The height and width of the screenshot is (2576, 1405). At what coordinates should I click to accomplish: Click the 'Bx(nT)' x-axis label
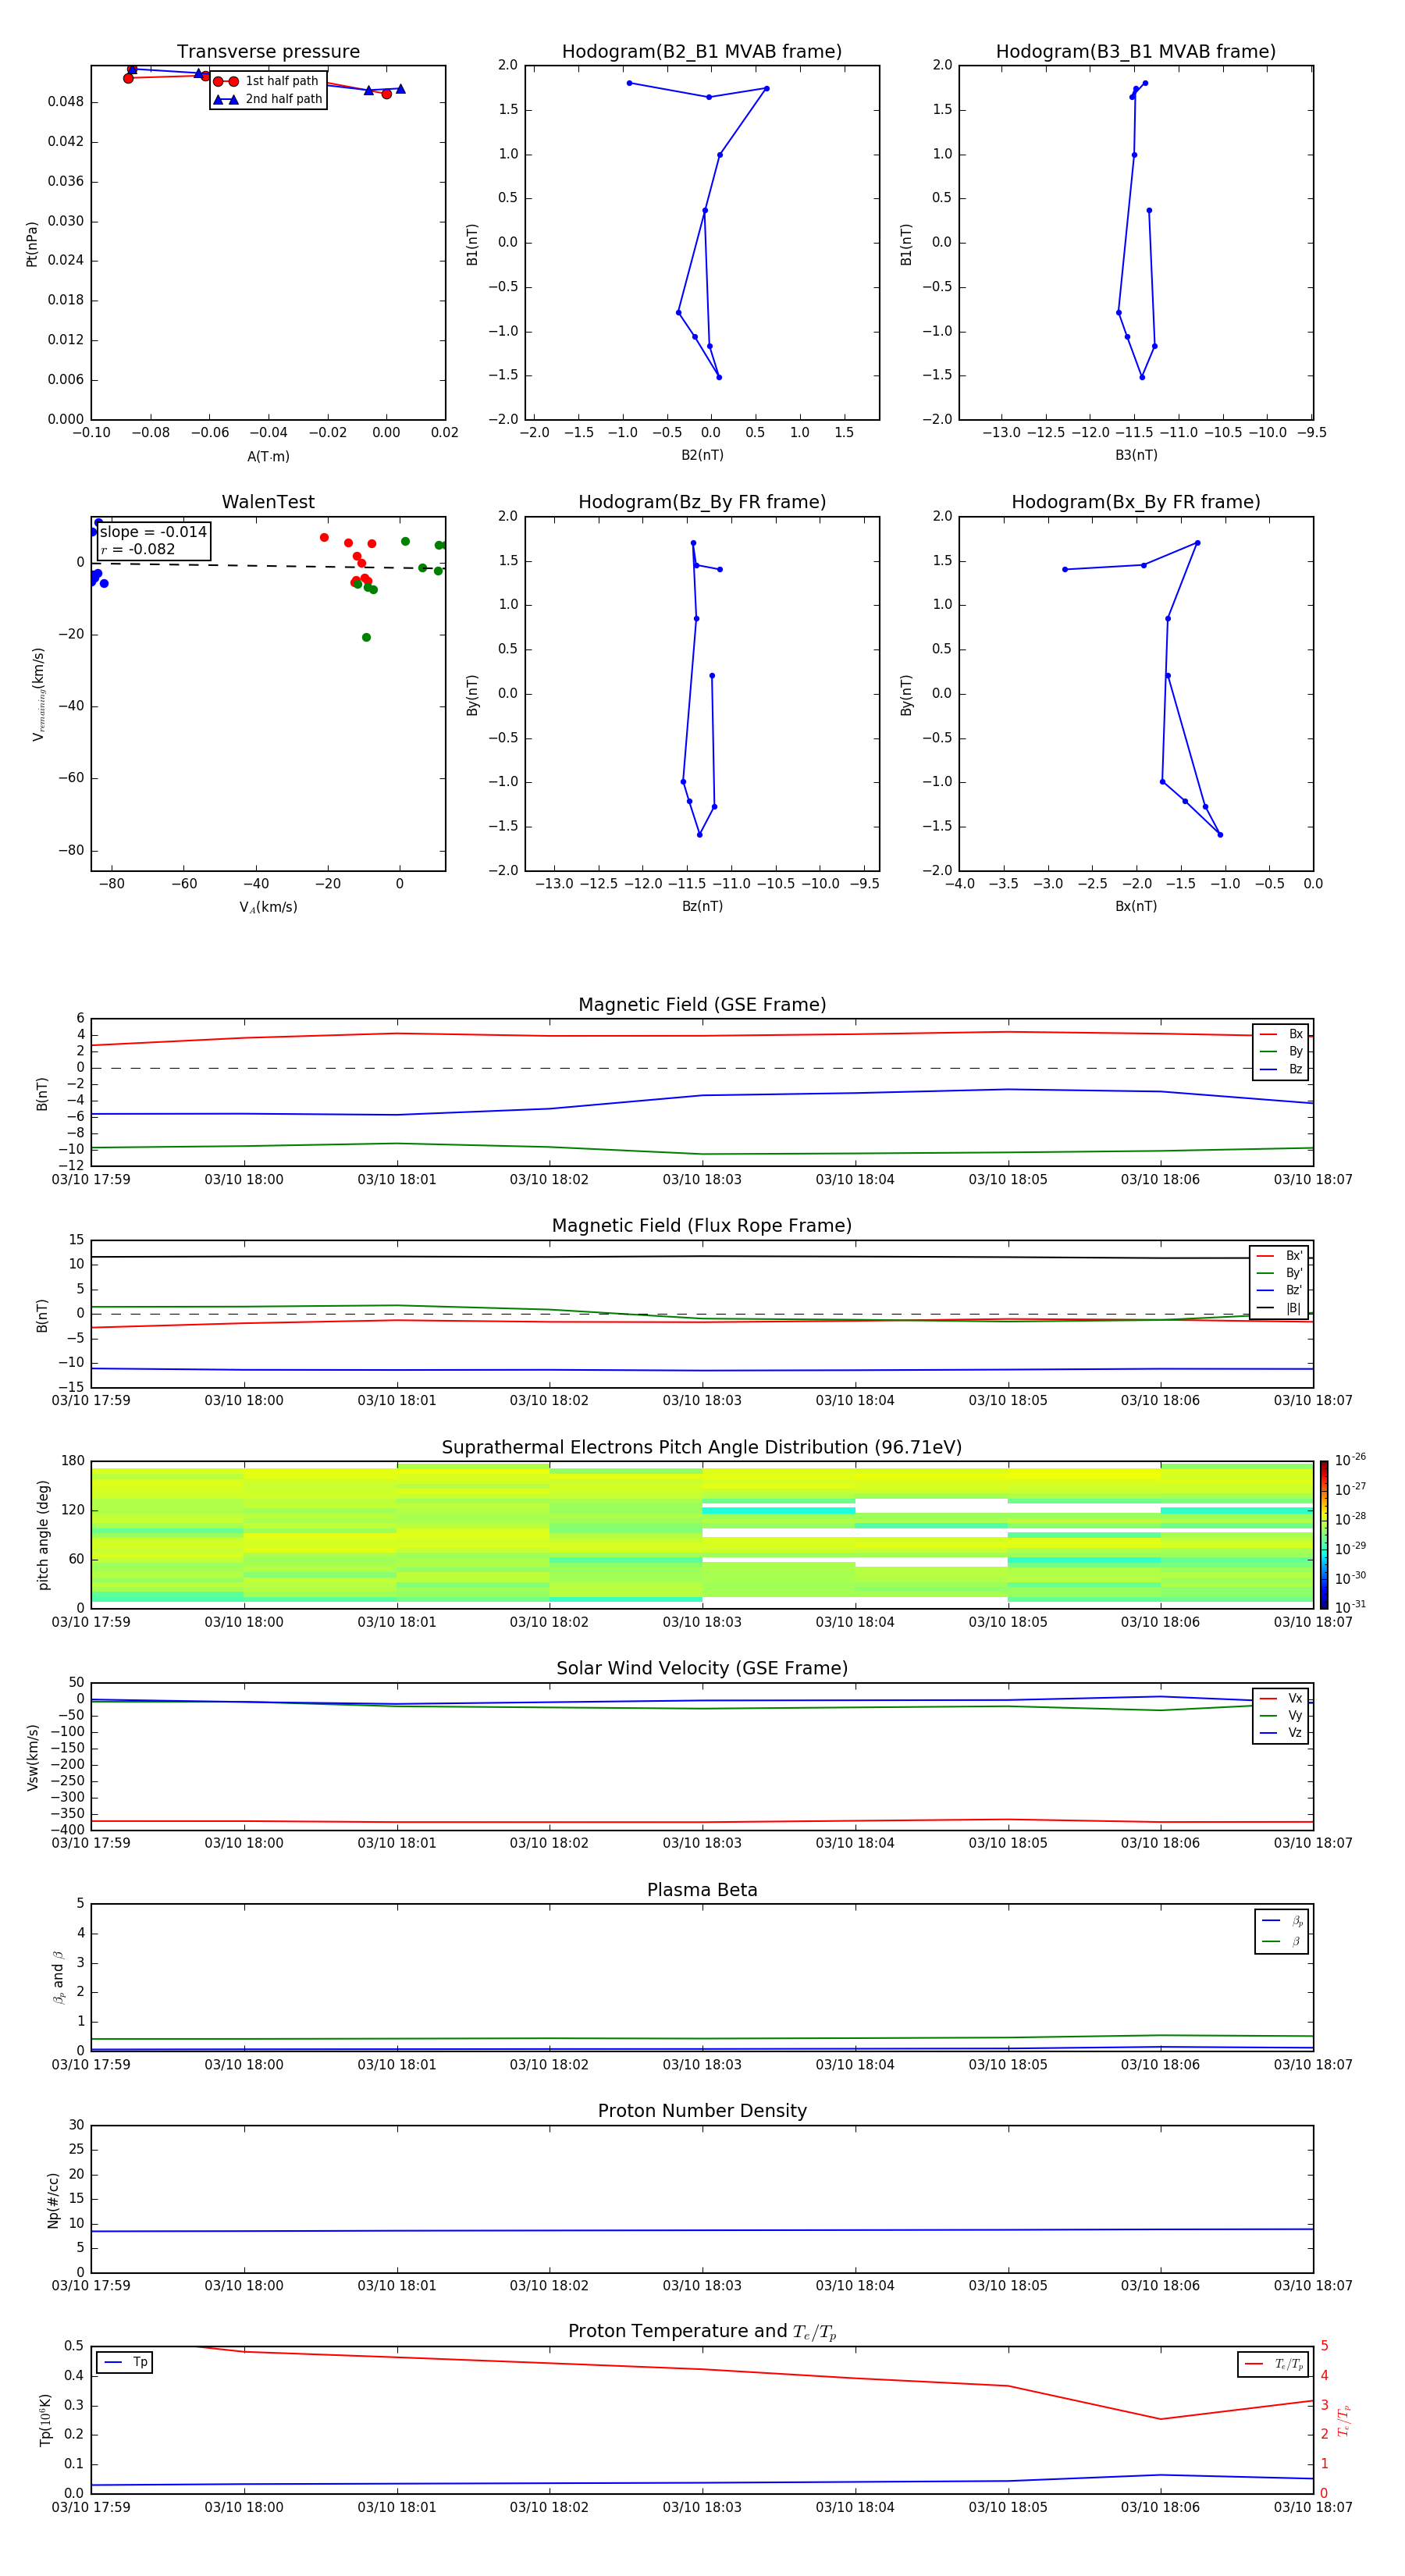[x=1136, y=906]
